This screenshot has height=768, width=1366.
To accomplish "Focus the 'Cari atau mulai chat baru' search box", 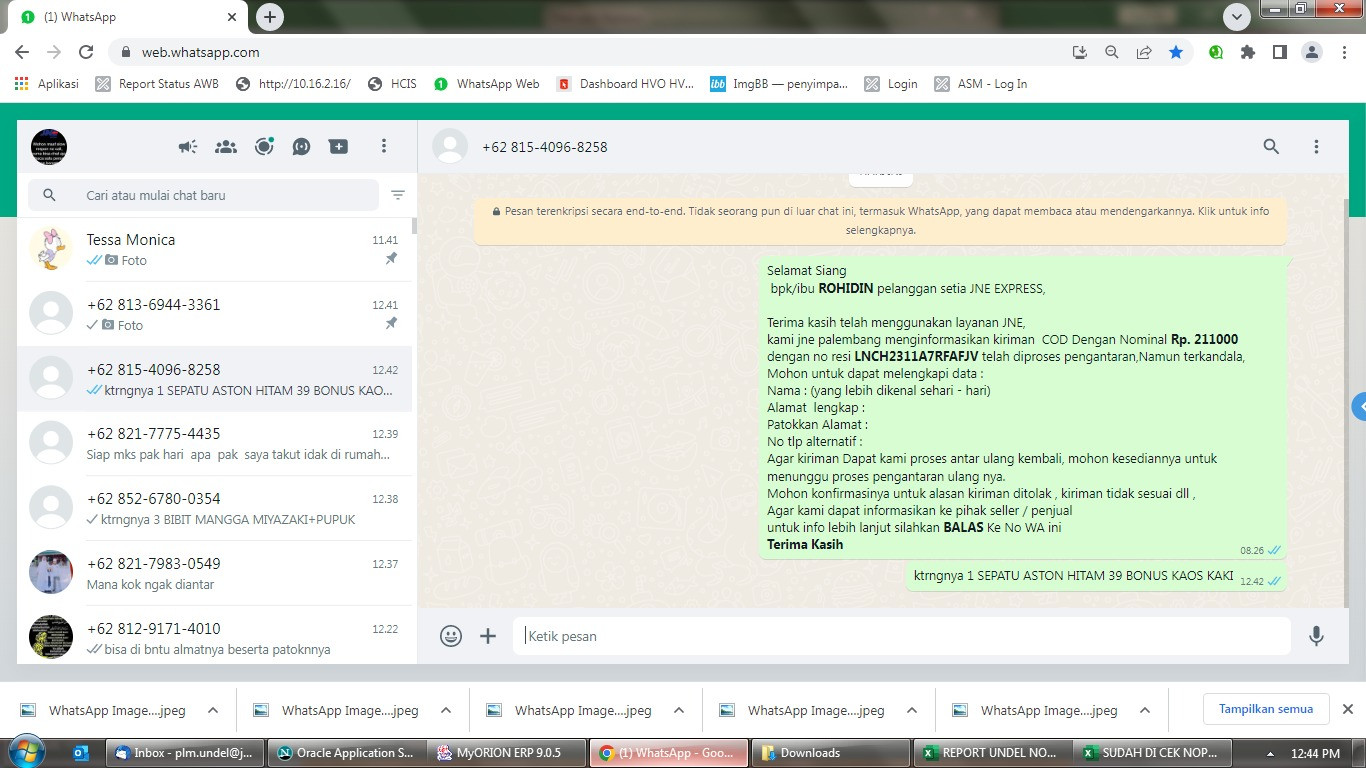I will pyautogui.click(x=203, y=195).
